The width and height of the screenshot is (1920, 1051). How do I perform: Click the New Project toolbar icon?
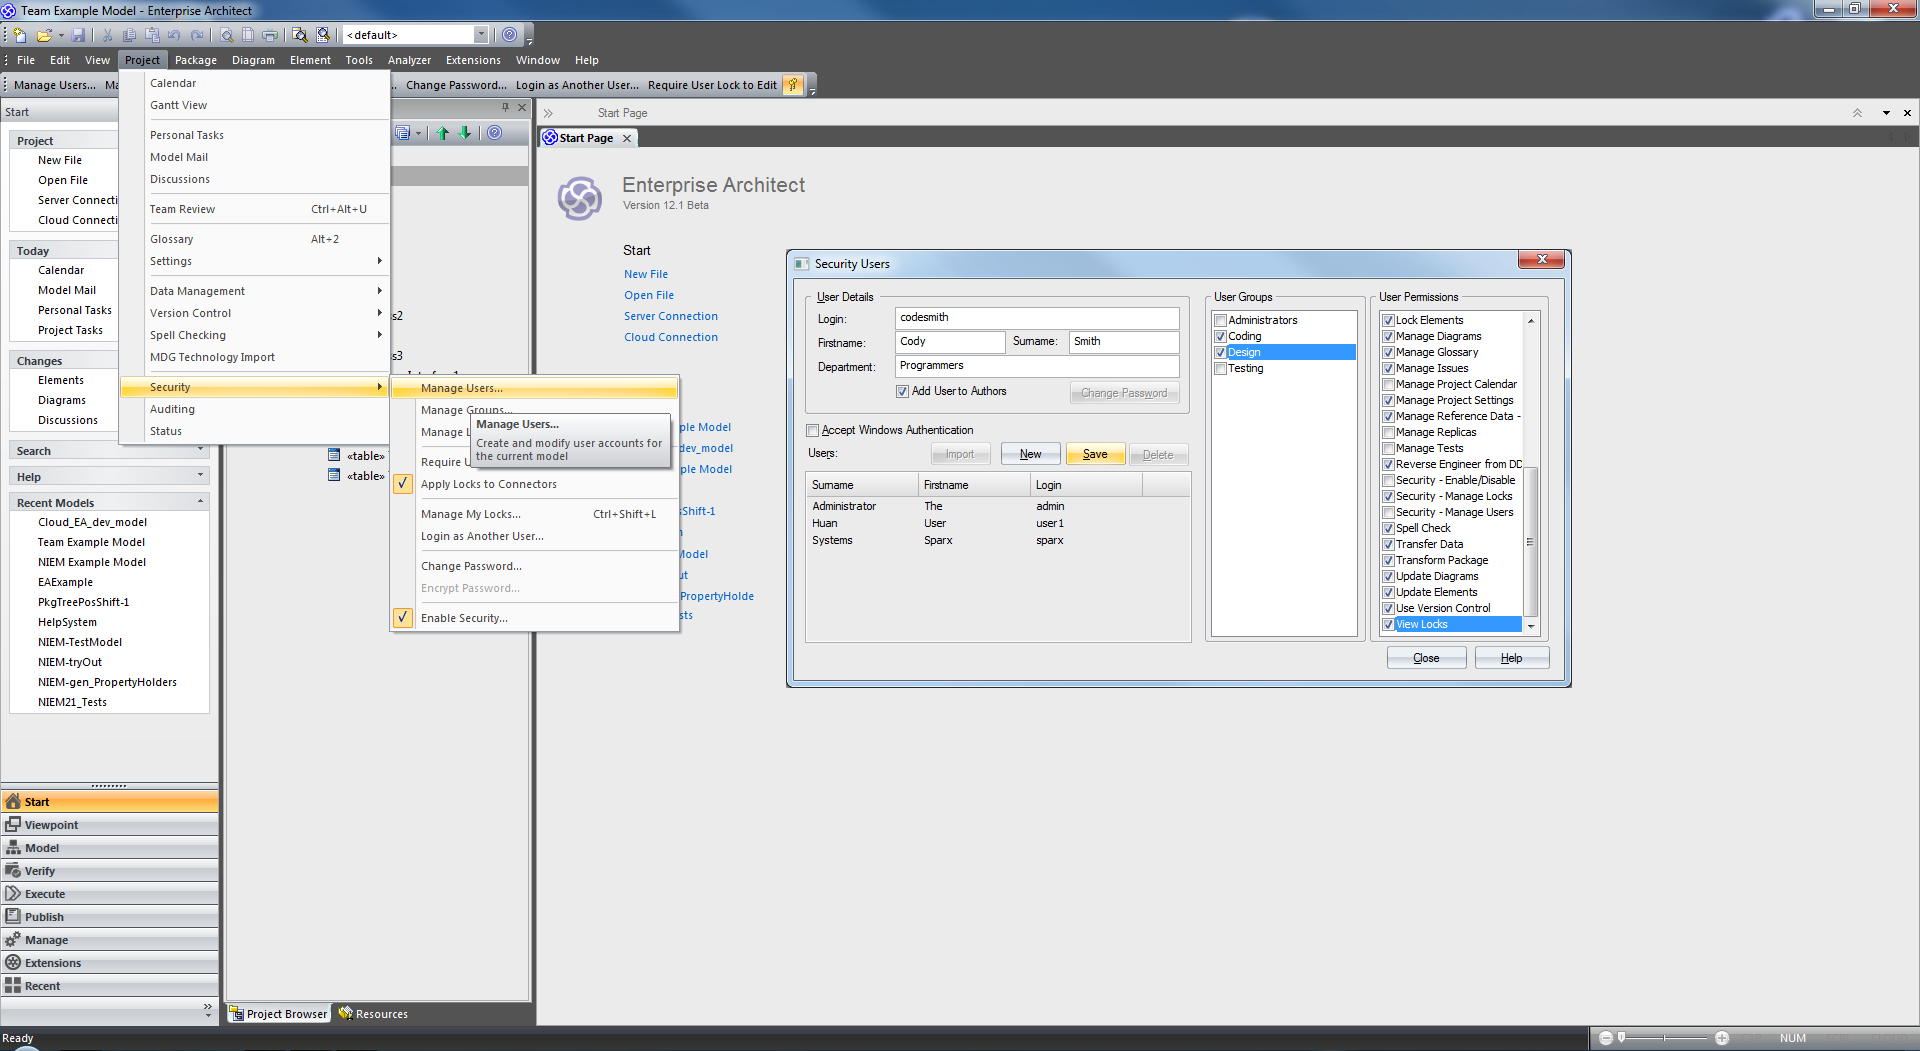pos(20,35)
